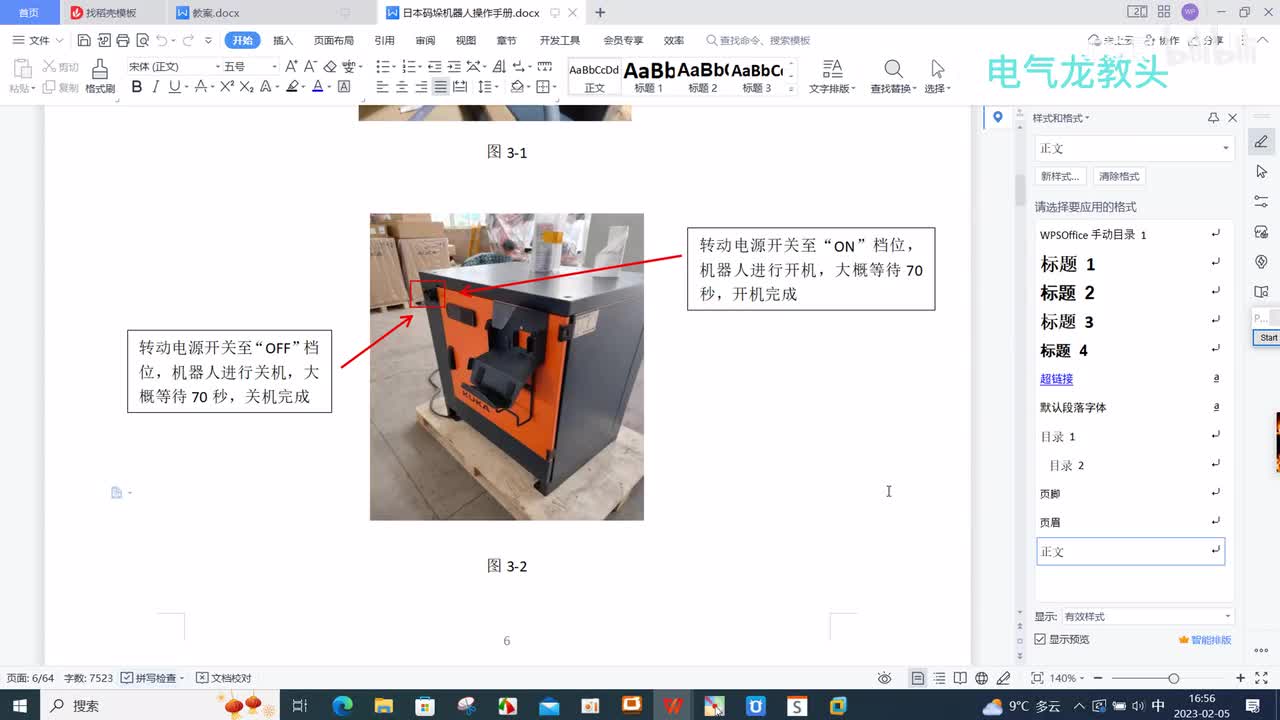Click the text highlight color swatch
This screenshot has width=1280, height=720.
tap(292, 87)
